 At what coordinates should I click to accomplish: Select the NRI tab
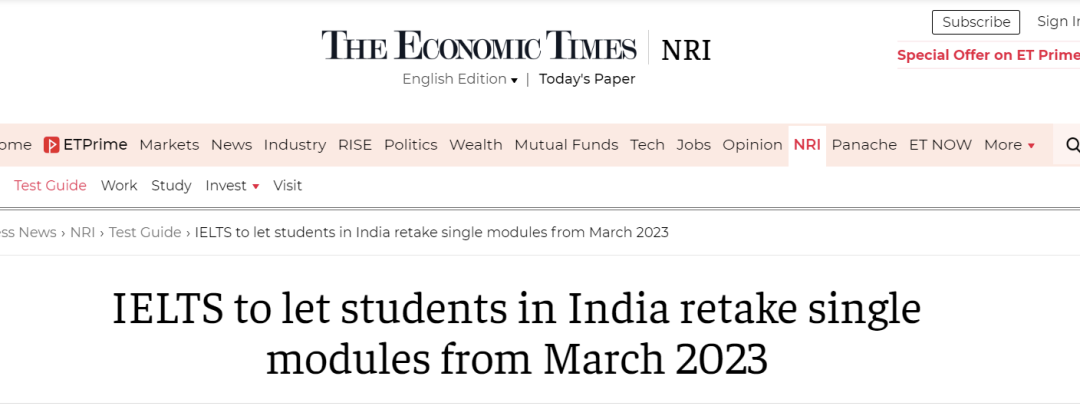tap(807, 145)
